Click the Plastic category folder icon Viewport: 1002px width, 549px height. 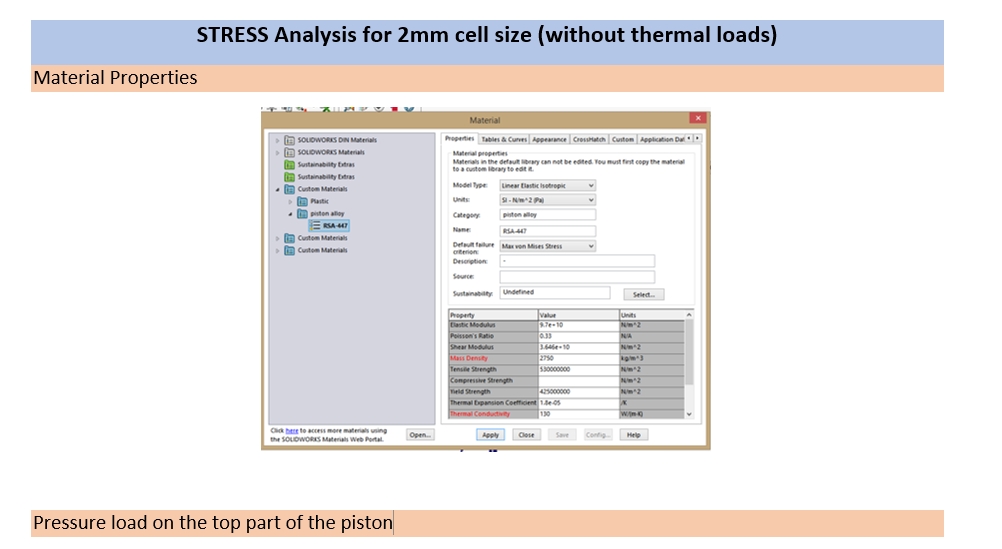point(300,201)
